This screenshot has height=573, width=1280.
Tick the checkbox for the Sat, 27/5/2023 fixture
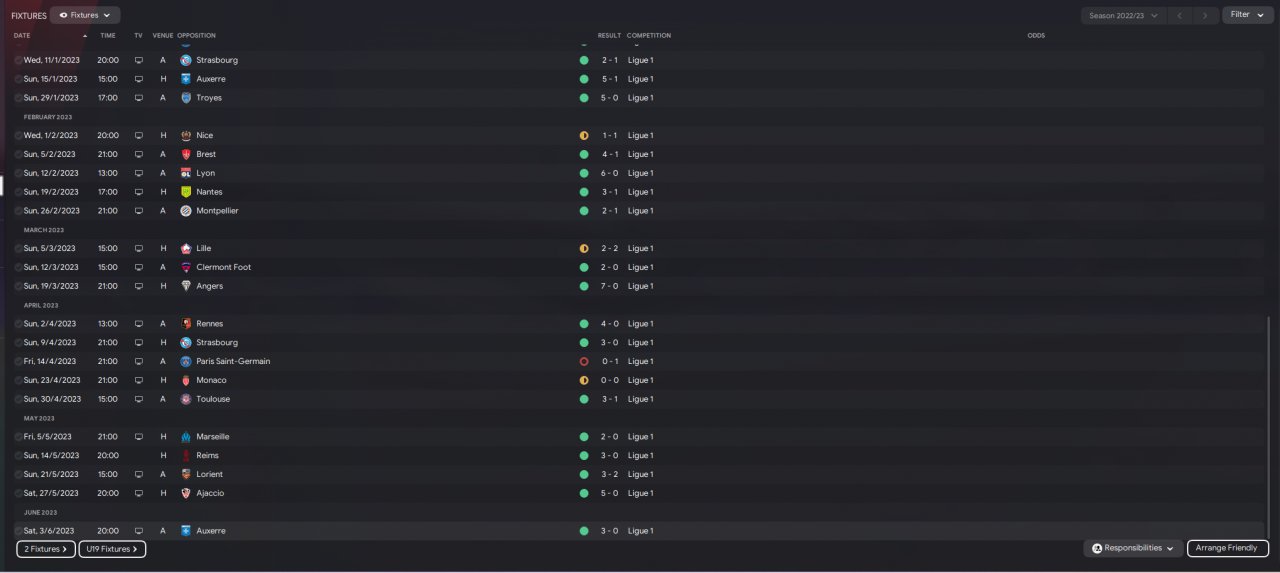coord(18,493)
